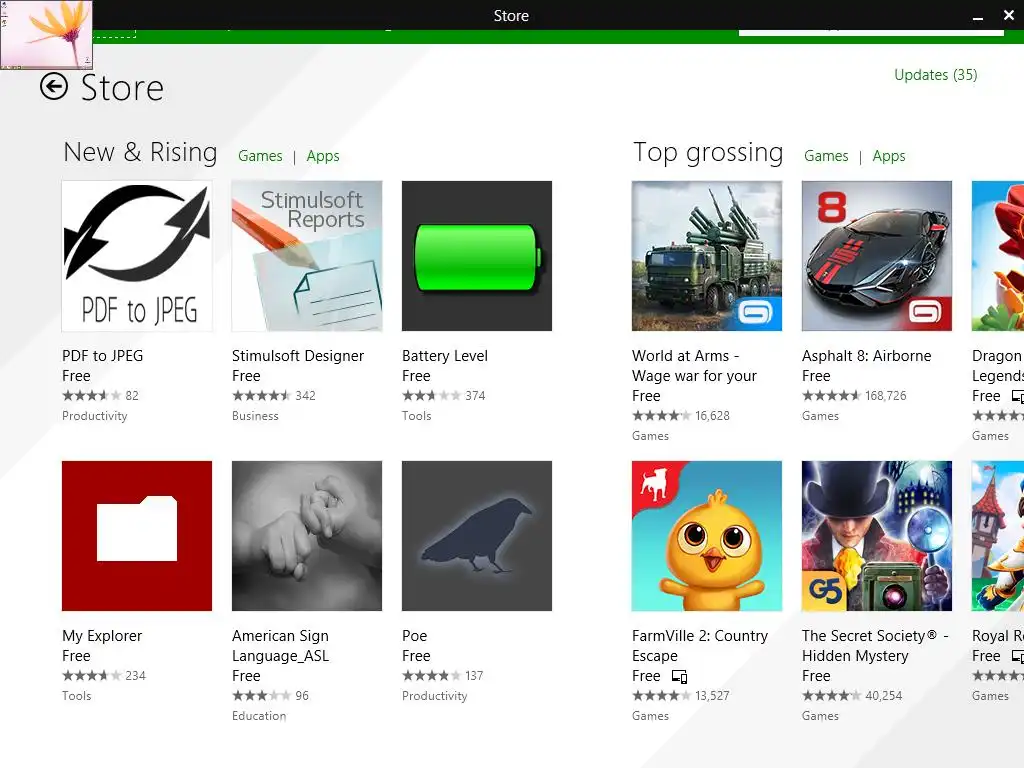Screen dimensions: 1024x768
Task: Go back using the circled arrow button
Action: pyautogui.click(x=54, y=86)
